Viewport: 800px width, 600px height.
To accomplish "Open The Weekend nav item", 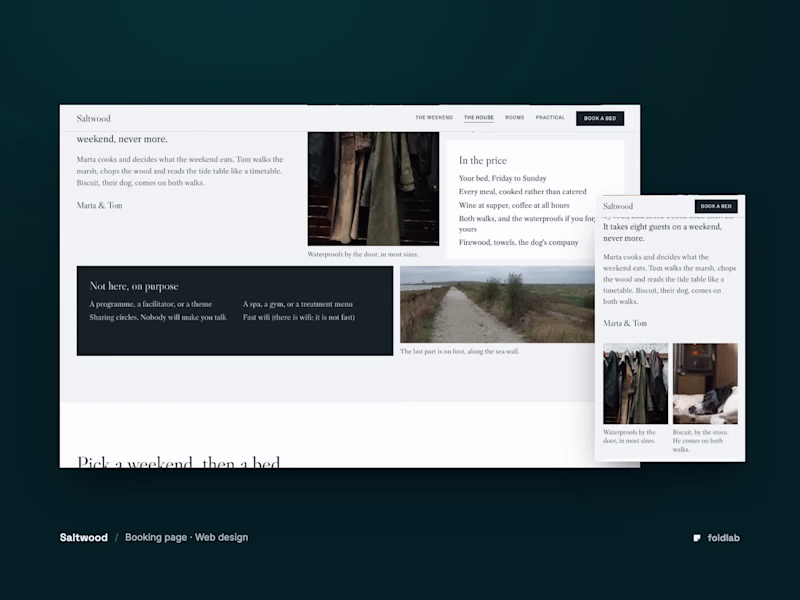I will [x=434, y=117].
